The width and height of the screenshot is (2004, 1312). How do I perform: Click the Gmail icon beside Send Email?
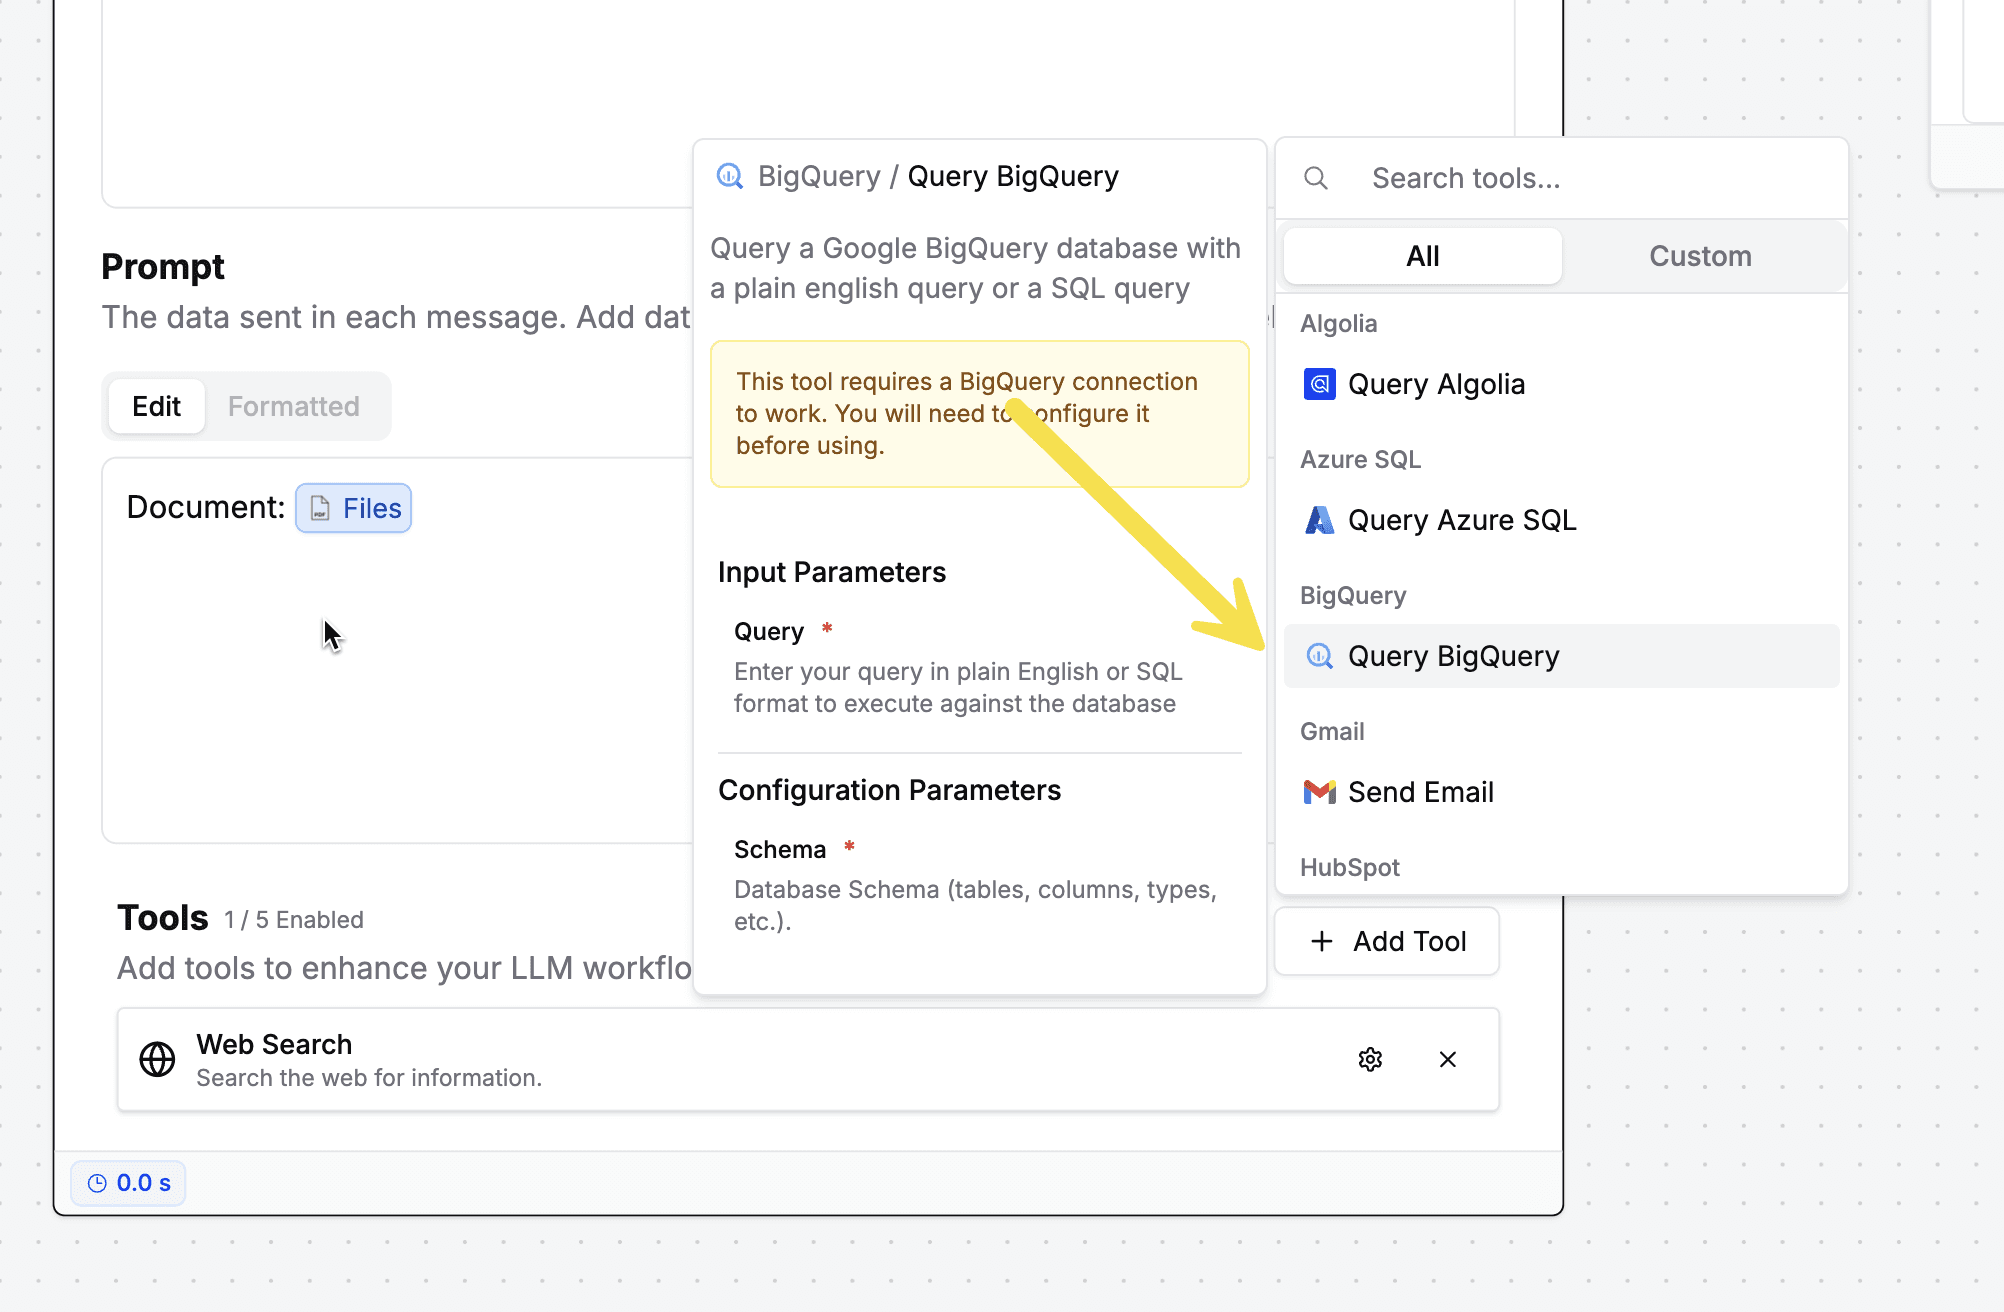[x=1320, y=792]
